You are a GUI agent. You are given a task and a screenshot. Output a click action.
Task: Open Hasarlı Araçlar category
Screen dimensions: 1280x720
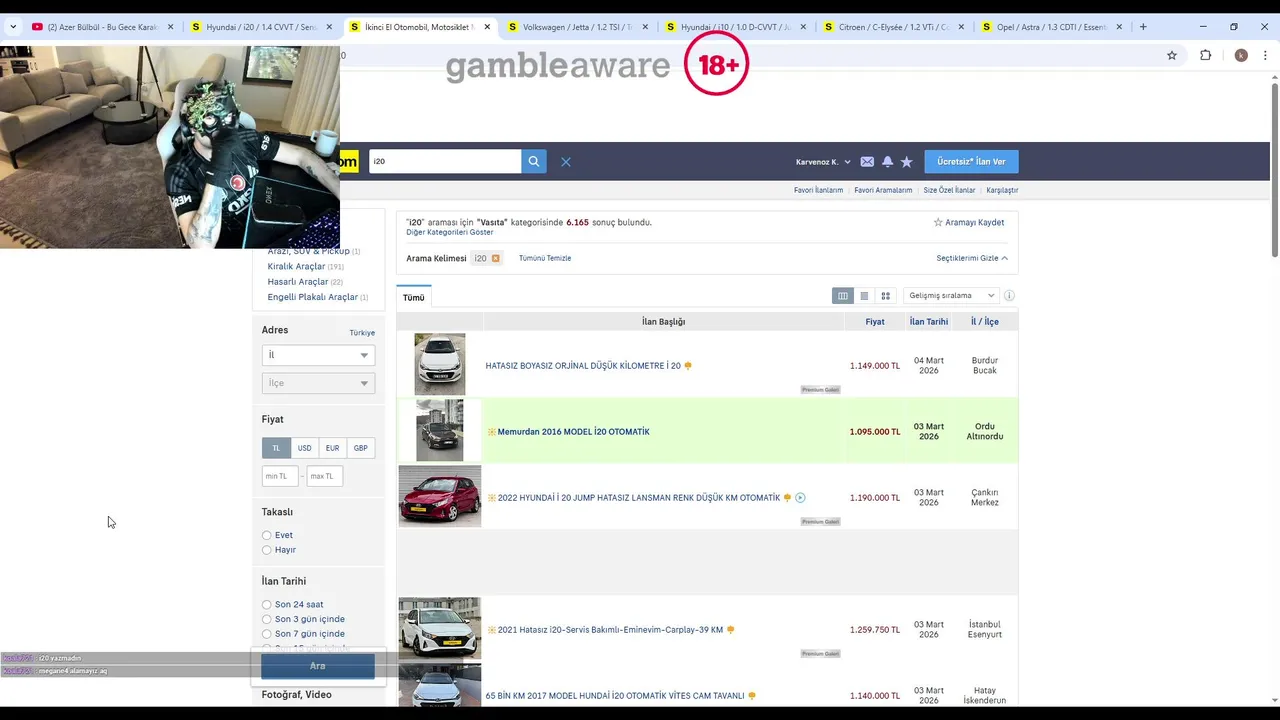(x=298, y=282)
